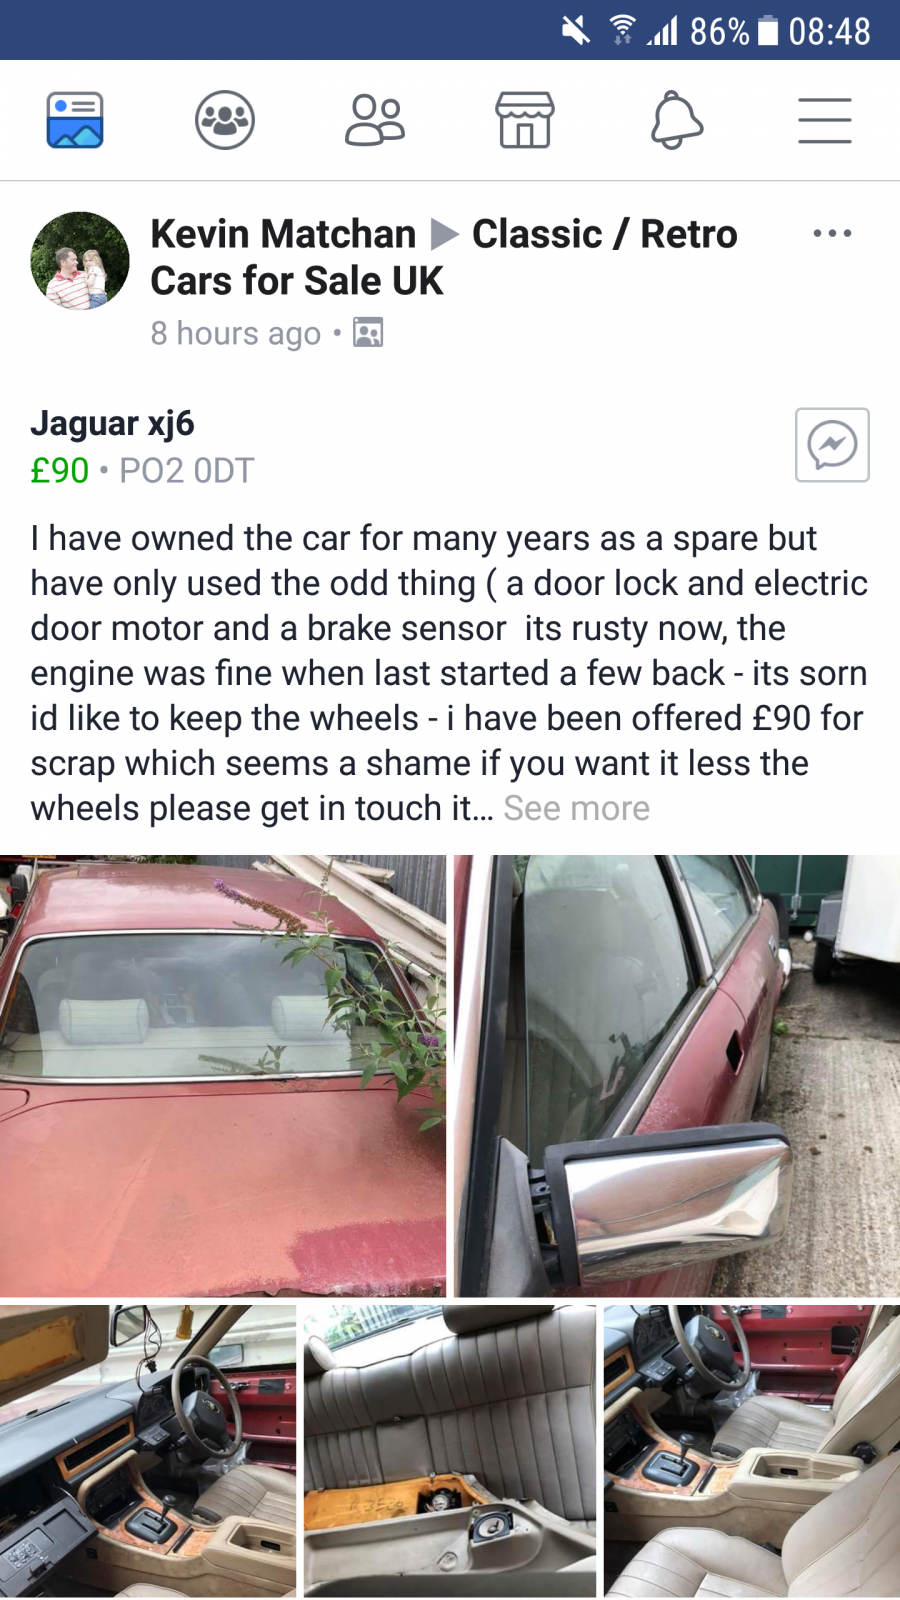Screen dimensions: 900x1600
Task: Expand the post with See more
Action: point(576,808)
